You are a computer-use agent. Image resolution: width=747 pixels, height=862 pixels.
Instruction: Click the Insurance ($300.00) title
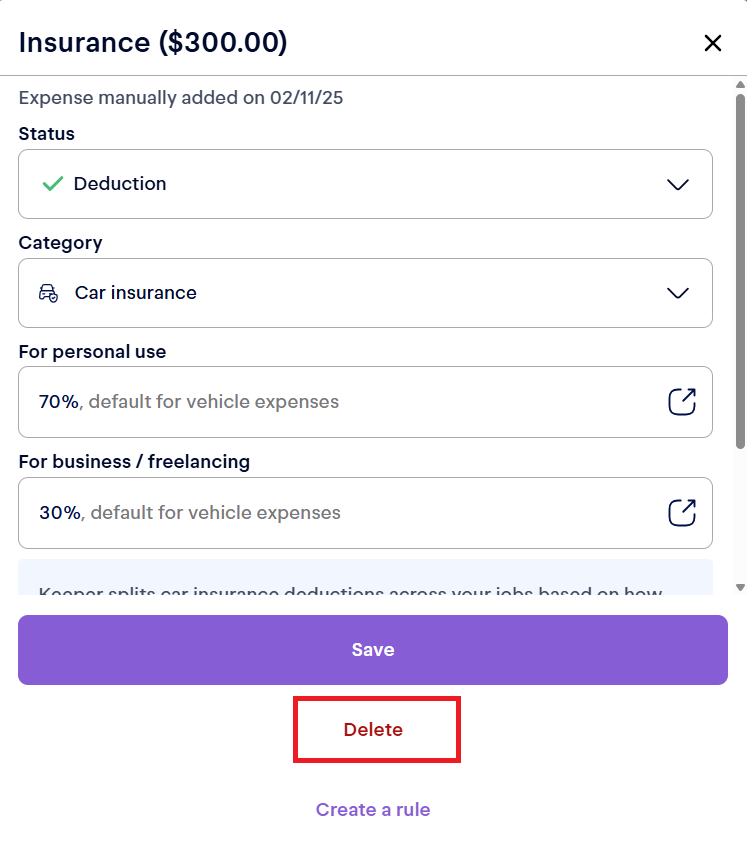click(x=153, y=43)
